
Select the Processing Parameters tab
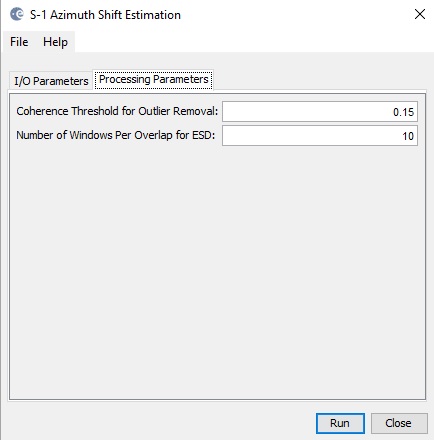[x=154, y=79]
